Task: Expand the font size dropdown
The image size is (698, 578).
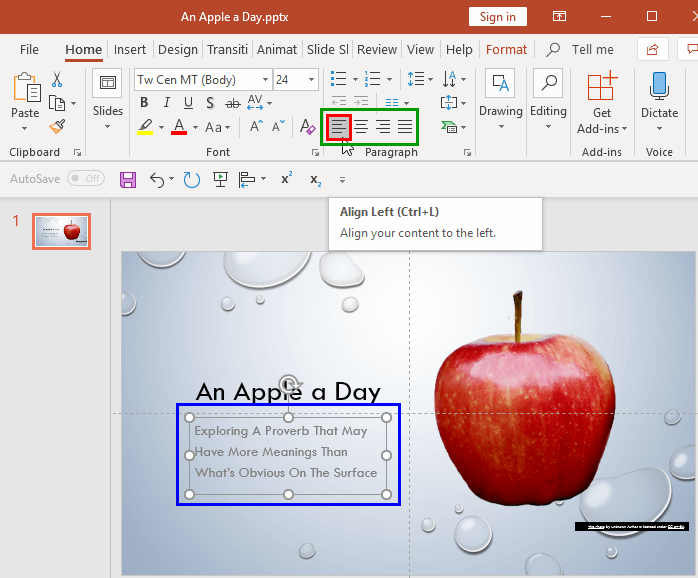Action: click(x=311, y=80)
